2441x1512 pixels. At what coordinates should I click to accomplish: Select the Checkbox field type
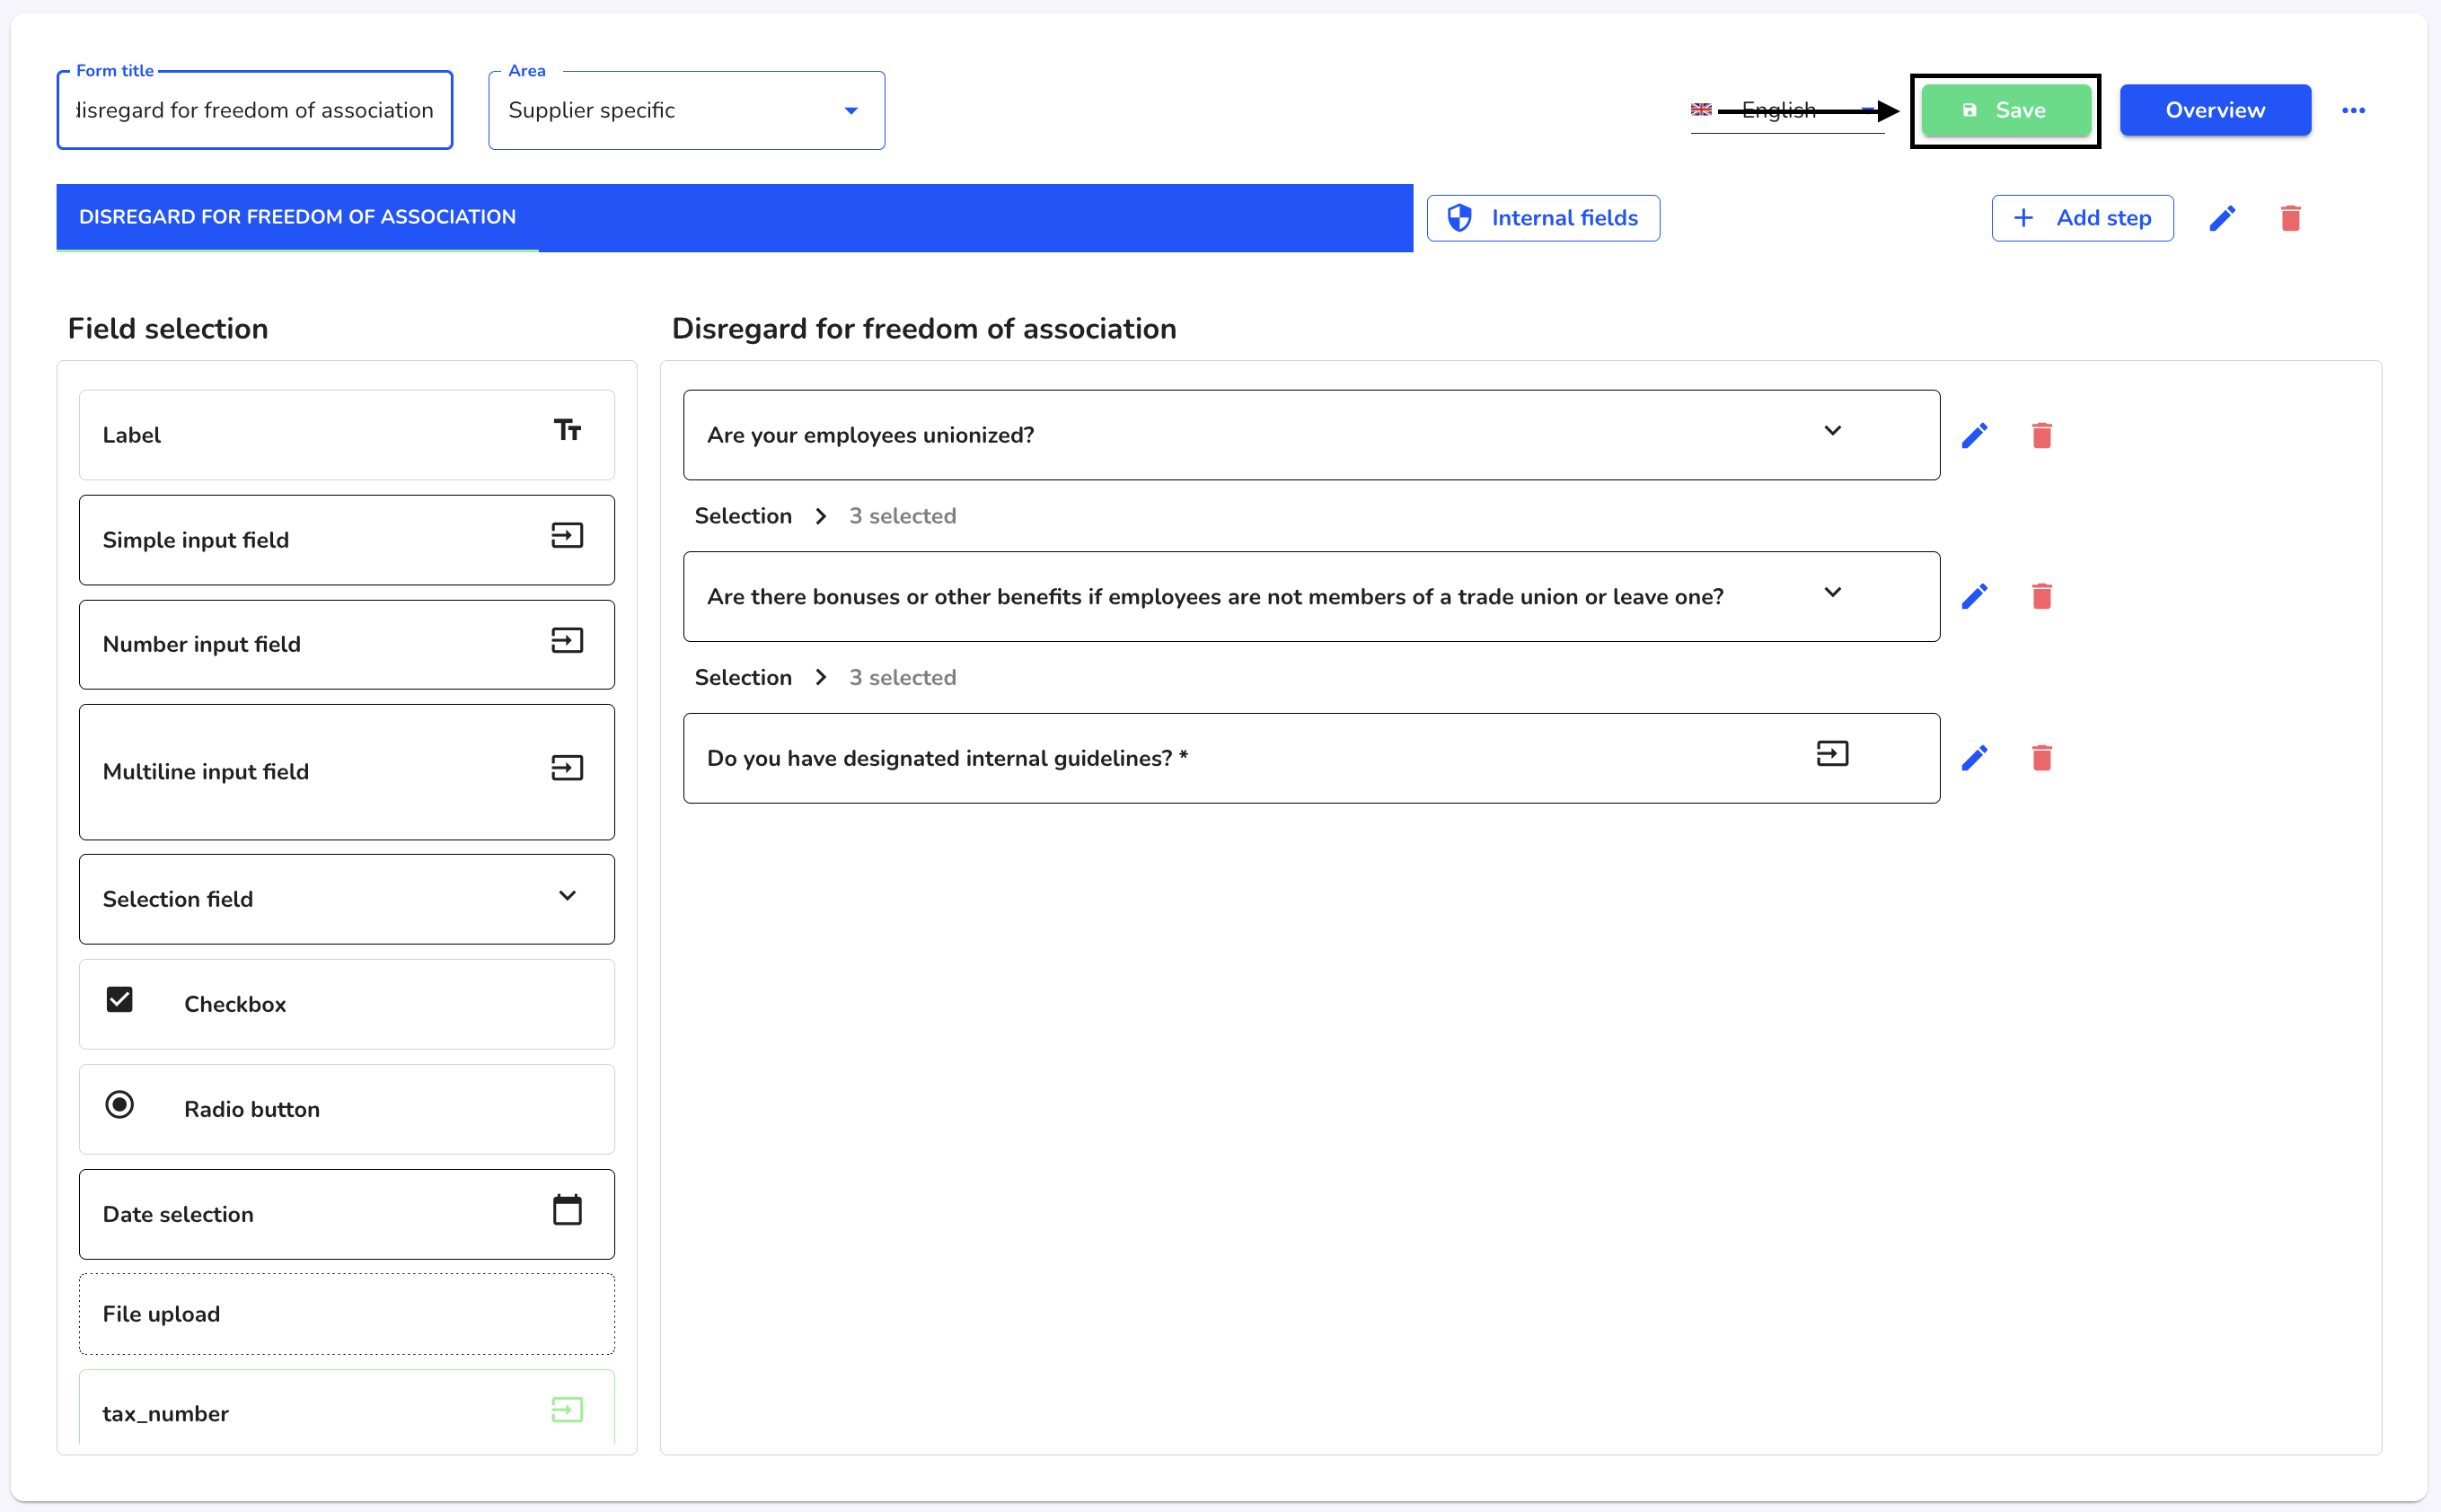point(345,1003)
